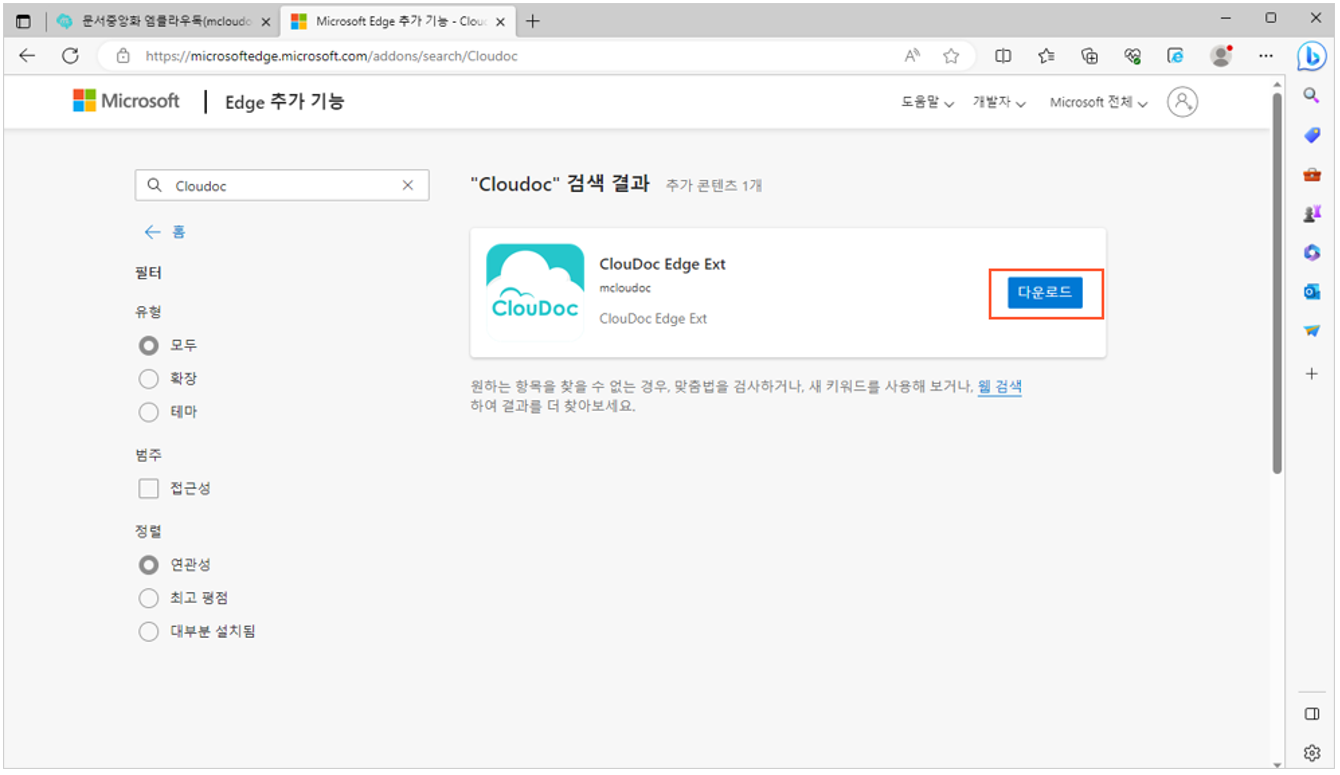1340x775 pixels.
Task: Sort by 최고 평점 radio button
Action: coord(149,598)
